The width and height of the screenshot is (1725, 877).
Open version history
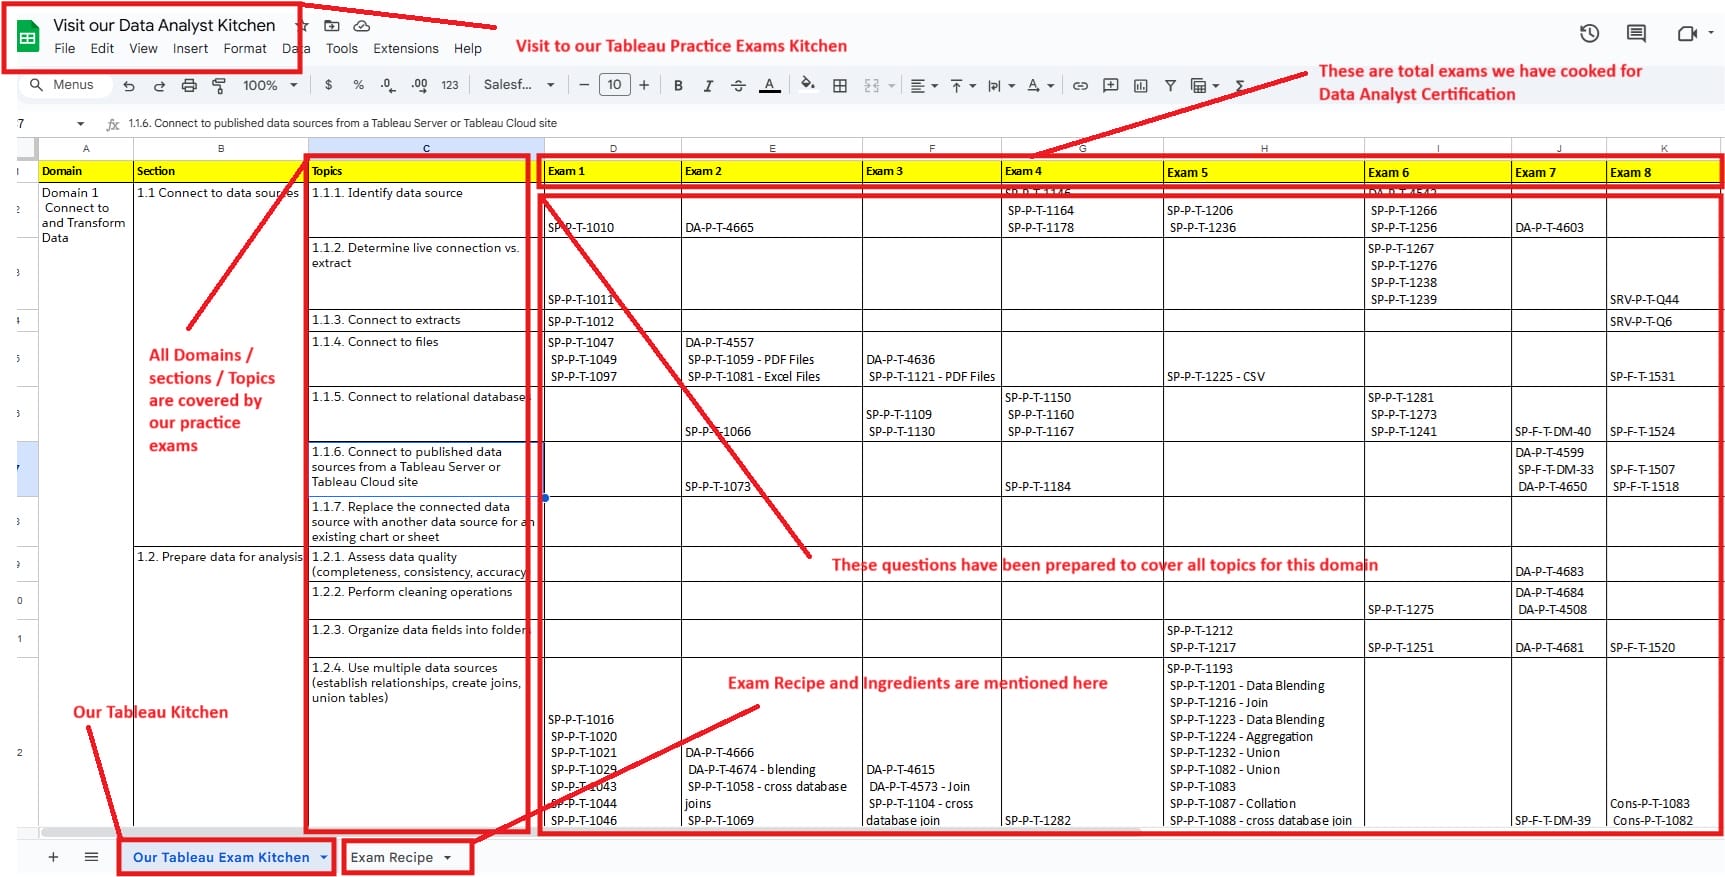point(1589,34)
